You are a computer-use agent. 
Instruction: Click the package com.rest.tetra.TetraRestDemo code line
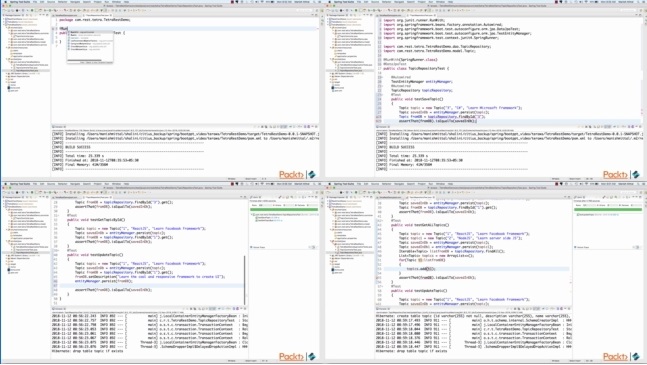[x=94, y=20]
